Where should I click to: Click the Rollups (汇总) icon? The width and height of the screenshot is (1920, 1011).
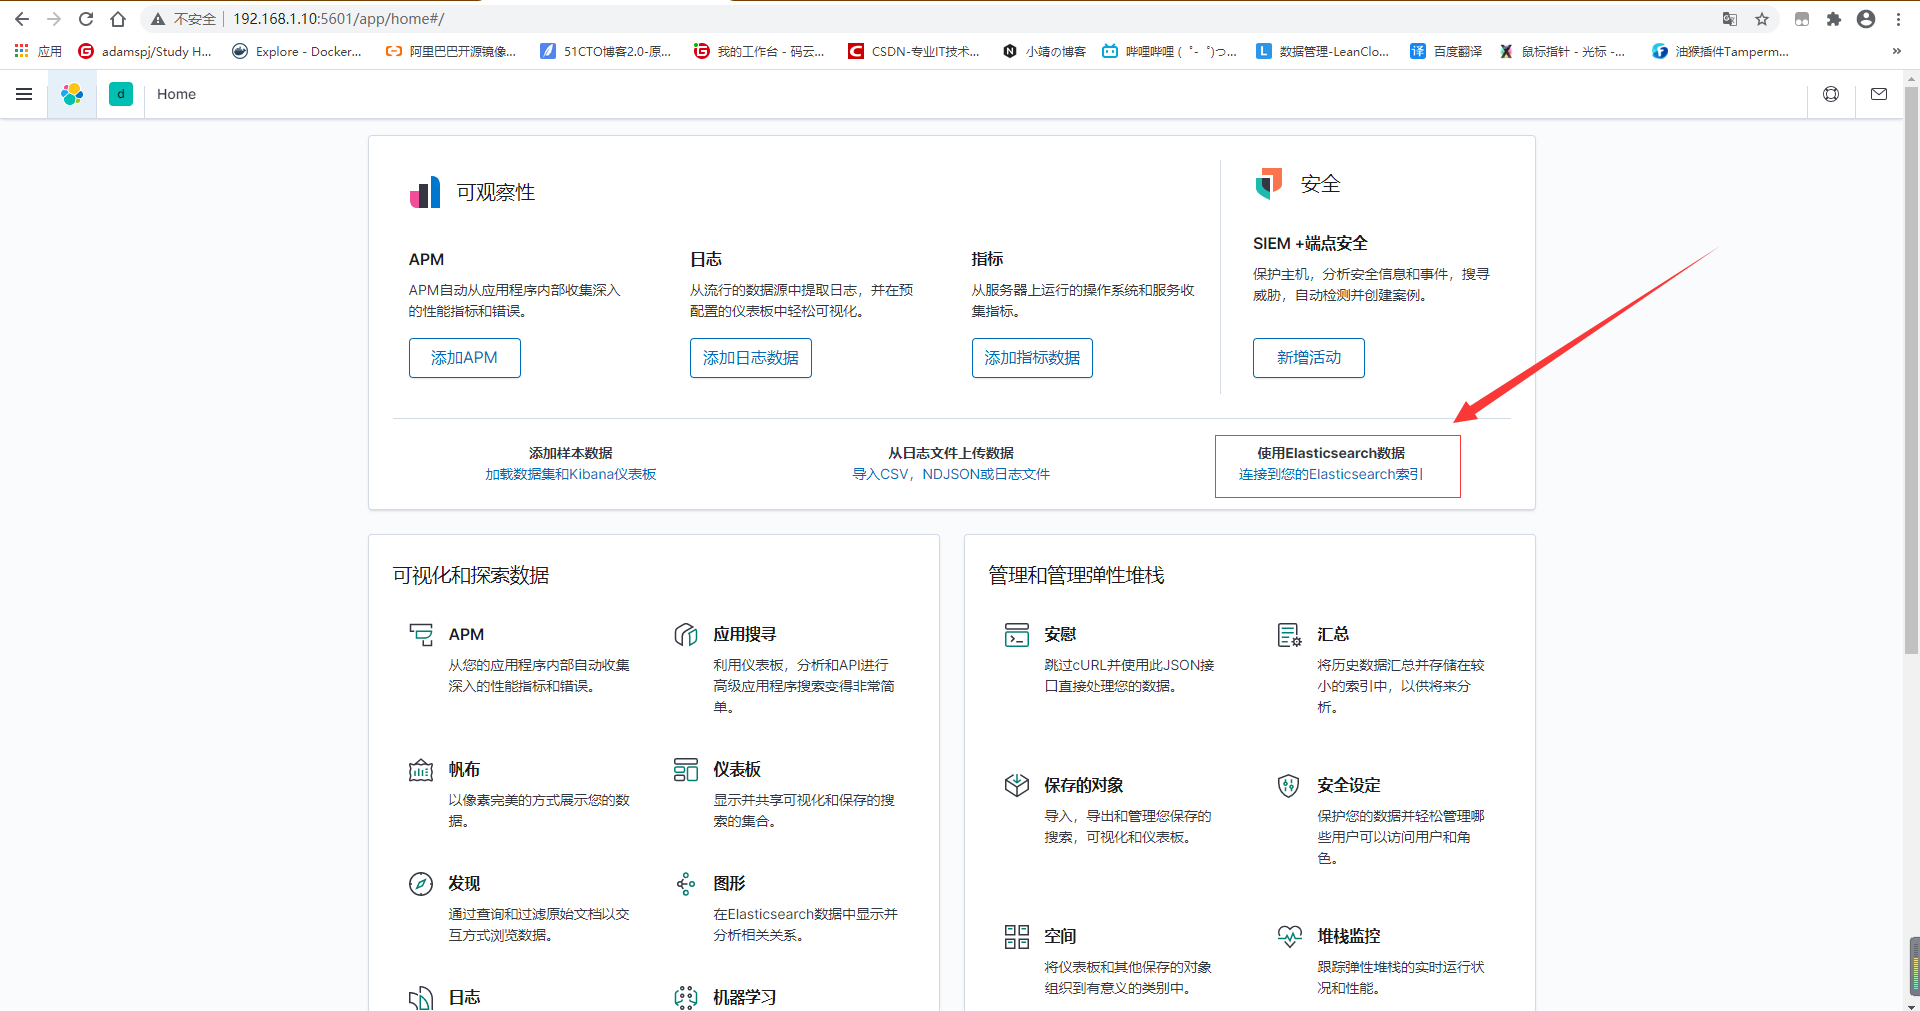click(1290, 634)
